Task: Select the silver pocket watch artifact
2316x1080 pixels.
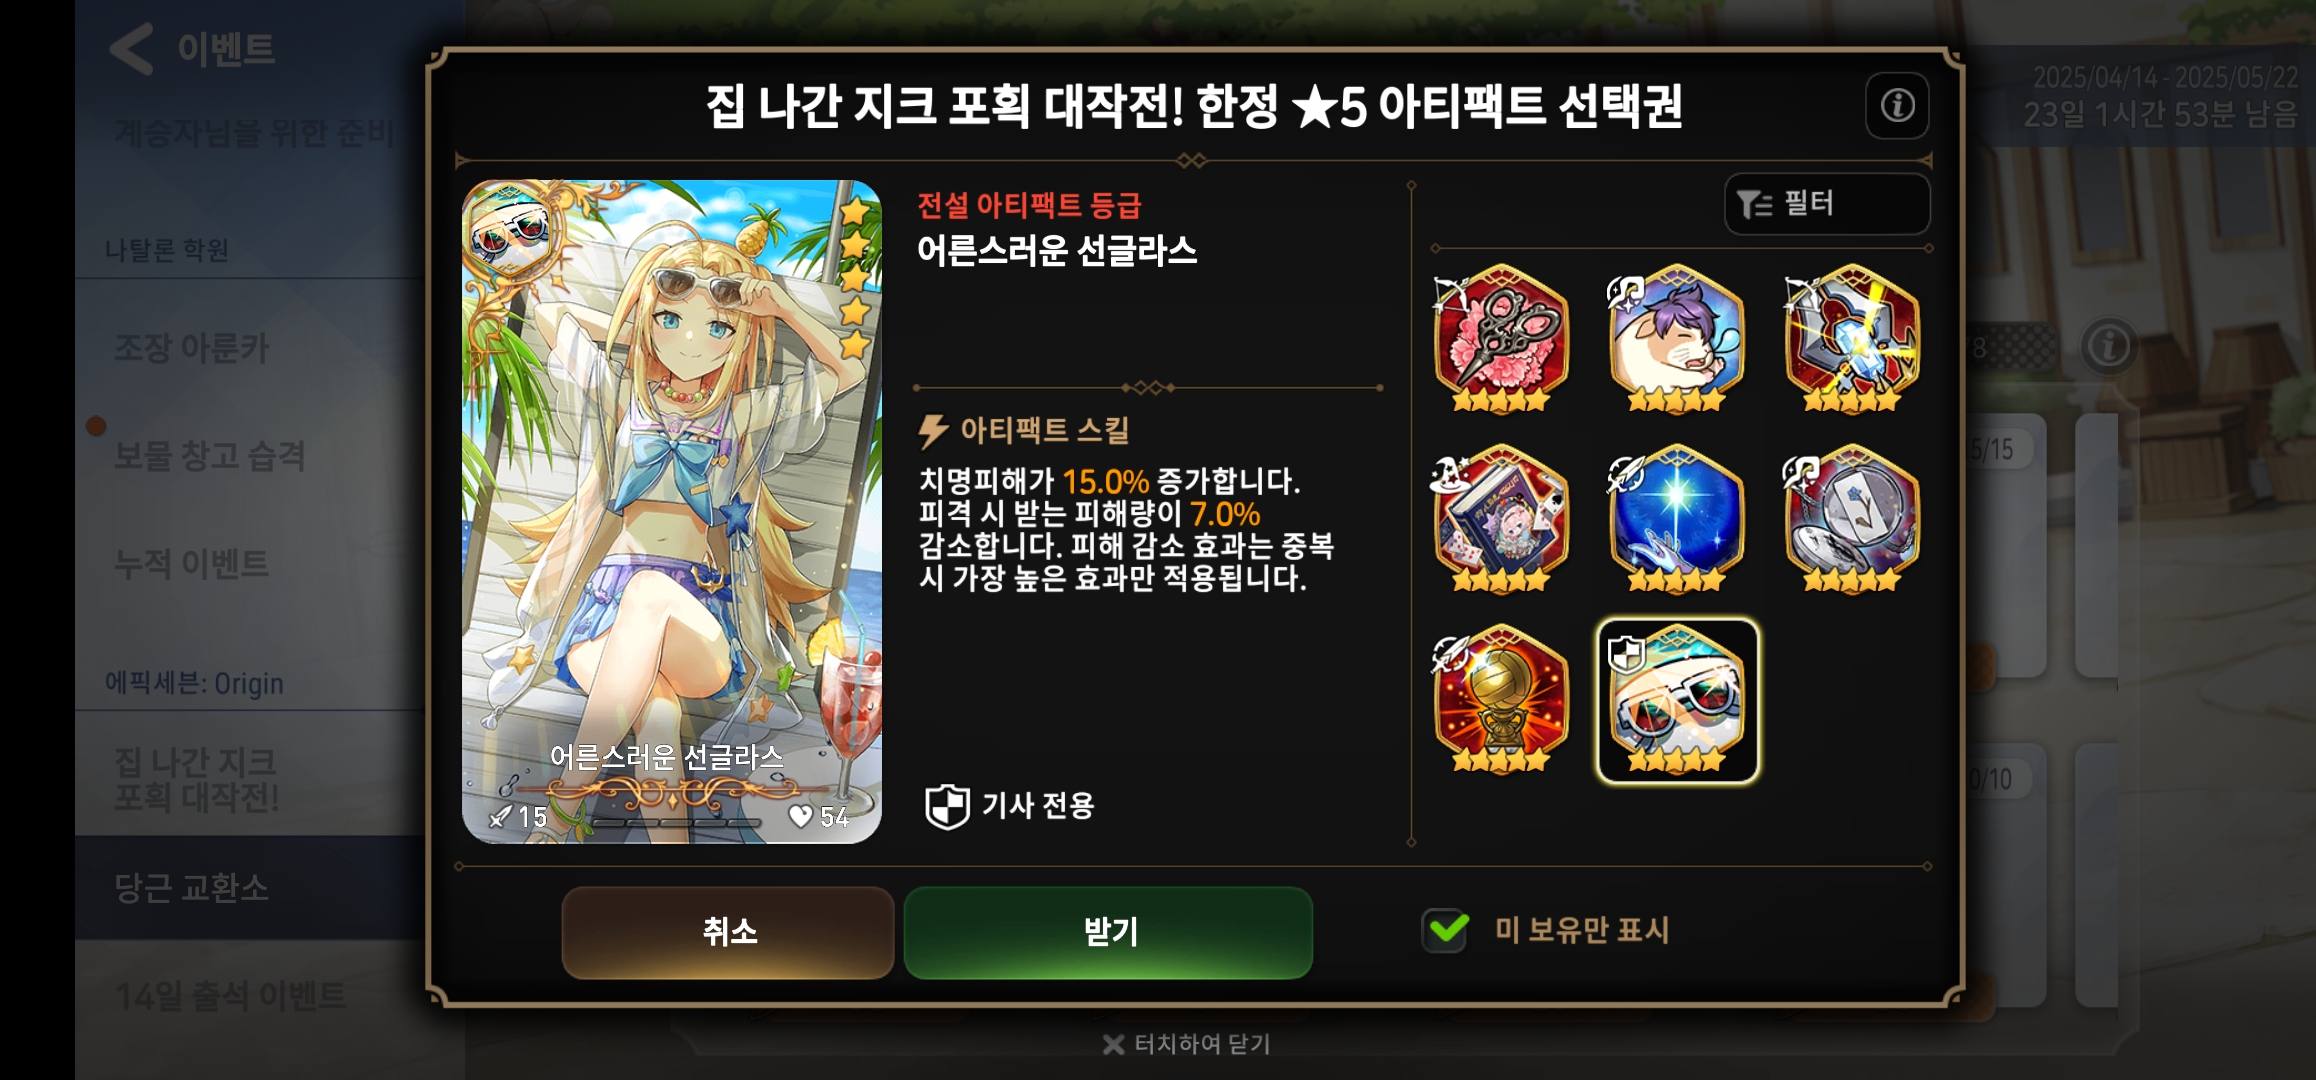Action: 1853,518
